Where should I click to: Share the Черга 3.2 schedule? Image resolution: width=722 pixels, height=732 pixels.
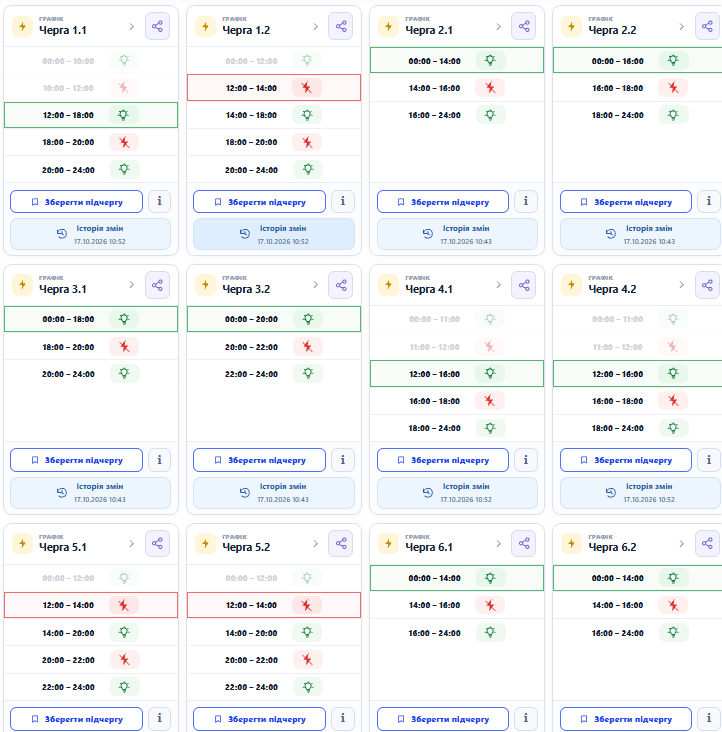(341, 285)
